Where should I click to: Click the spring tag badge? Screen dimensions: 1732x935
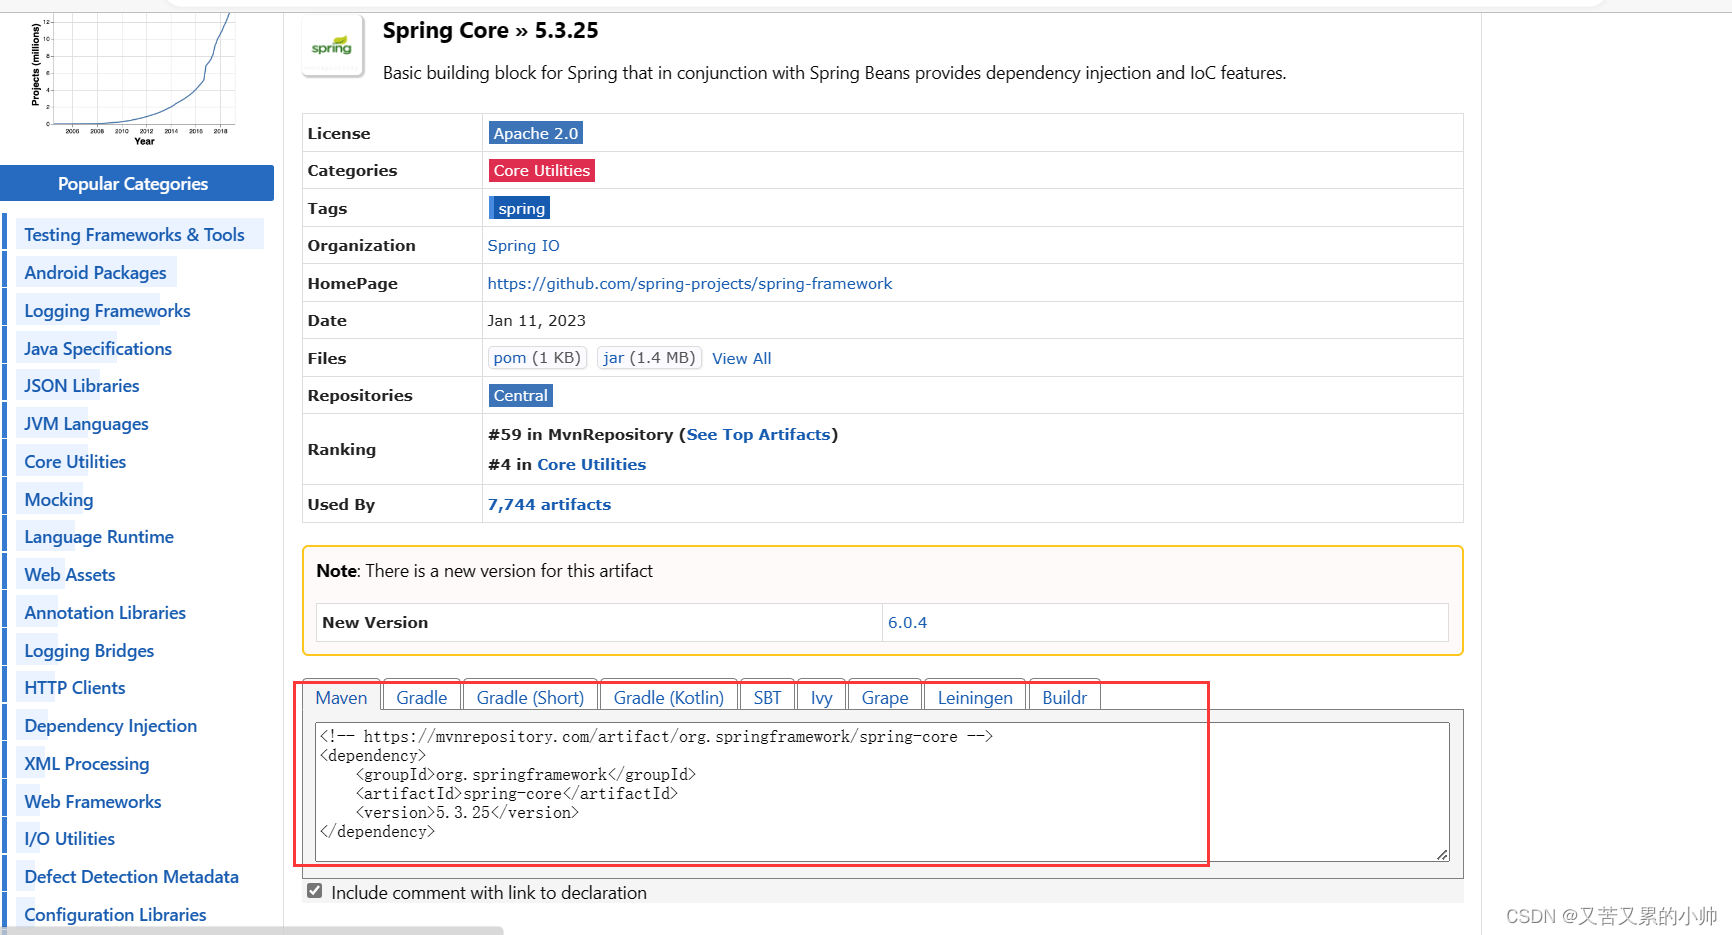pyautogui.click(x=521, y=208)
